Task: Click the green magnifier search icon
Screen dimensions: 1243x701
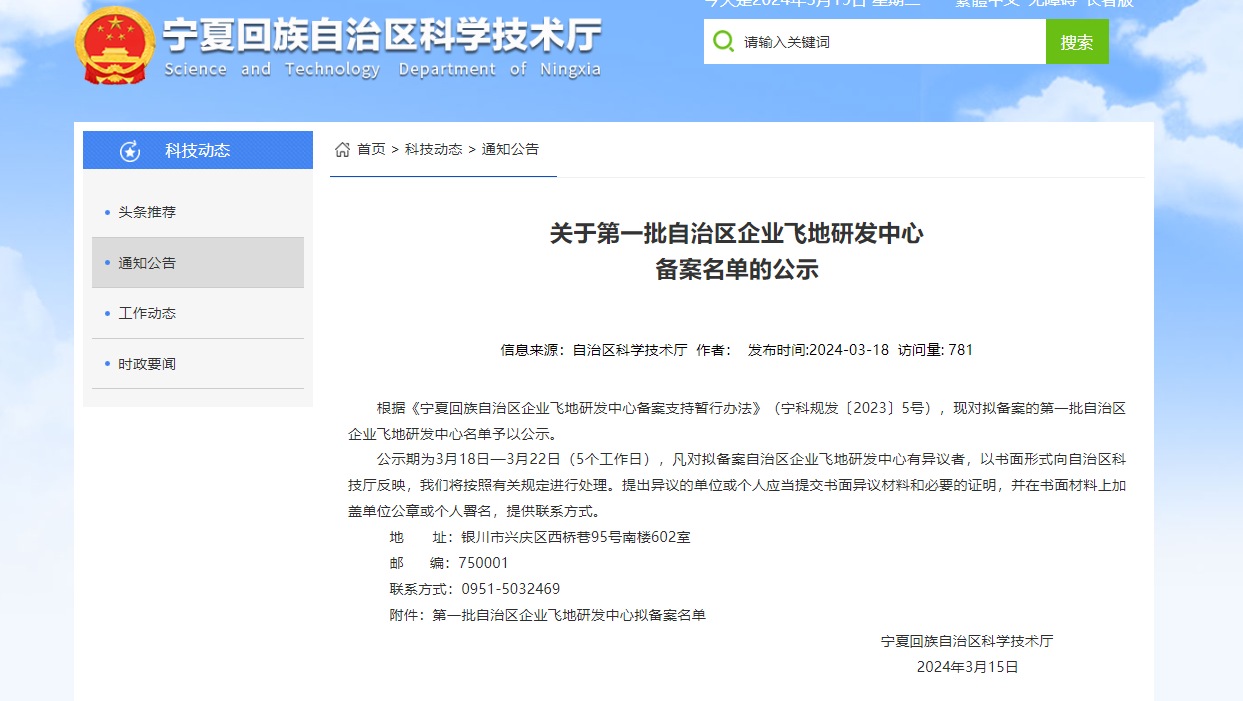Action: [x=723, y=41]
